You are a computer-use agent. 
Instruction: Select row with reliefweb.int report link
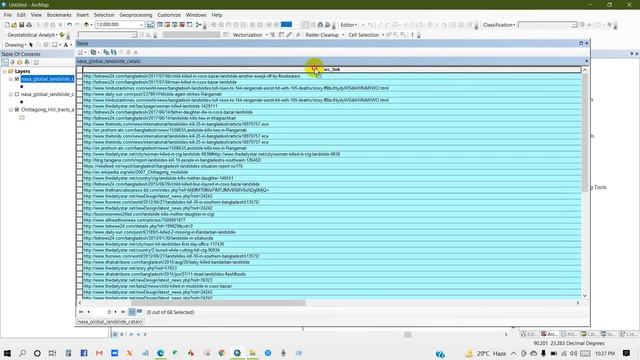pos(79,166)
